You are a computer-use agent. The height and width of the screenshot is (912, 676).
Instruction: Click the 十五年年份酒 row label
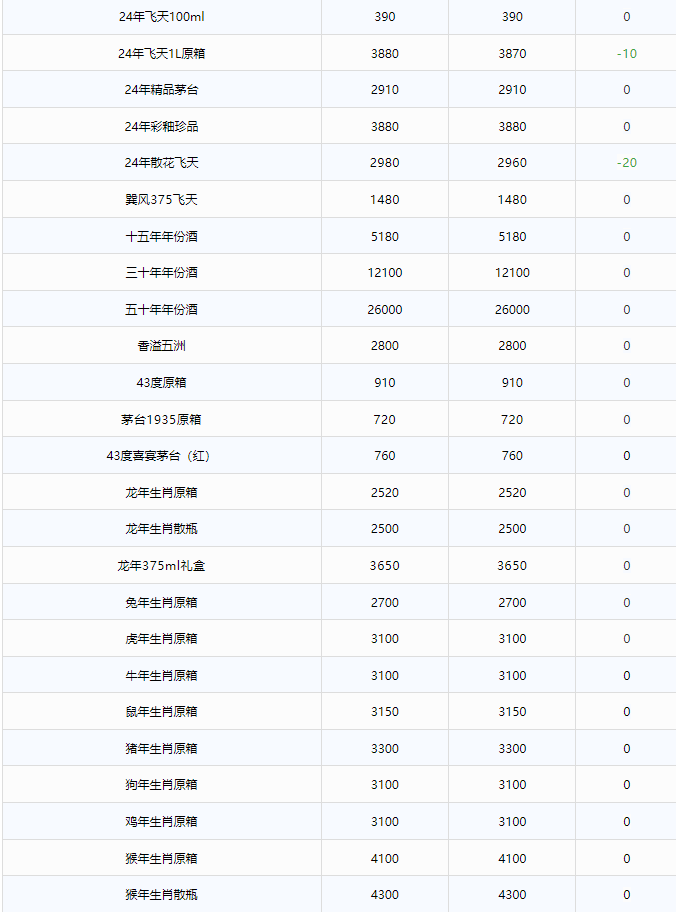click(x=161, y=236)
